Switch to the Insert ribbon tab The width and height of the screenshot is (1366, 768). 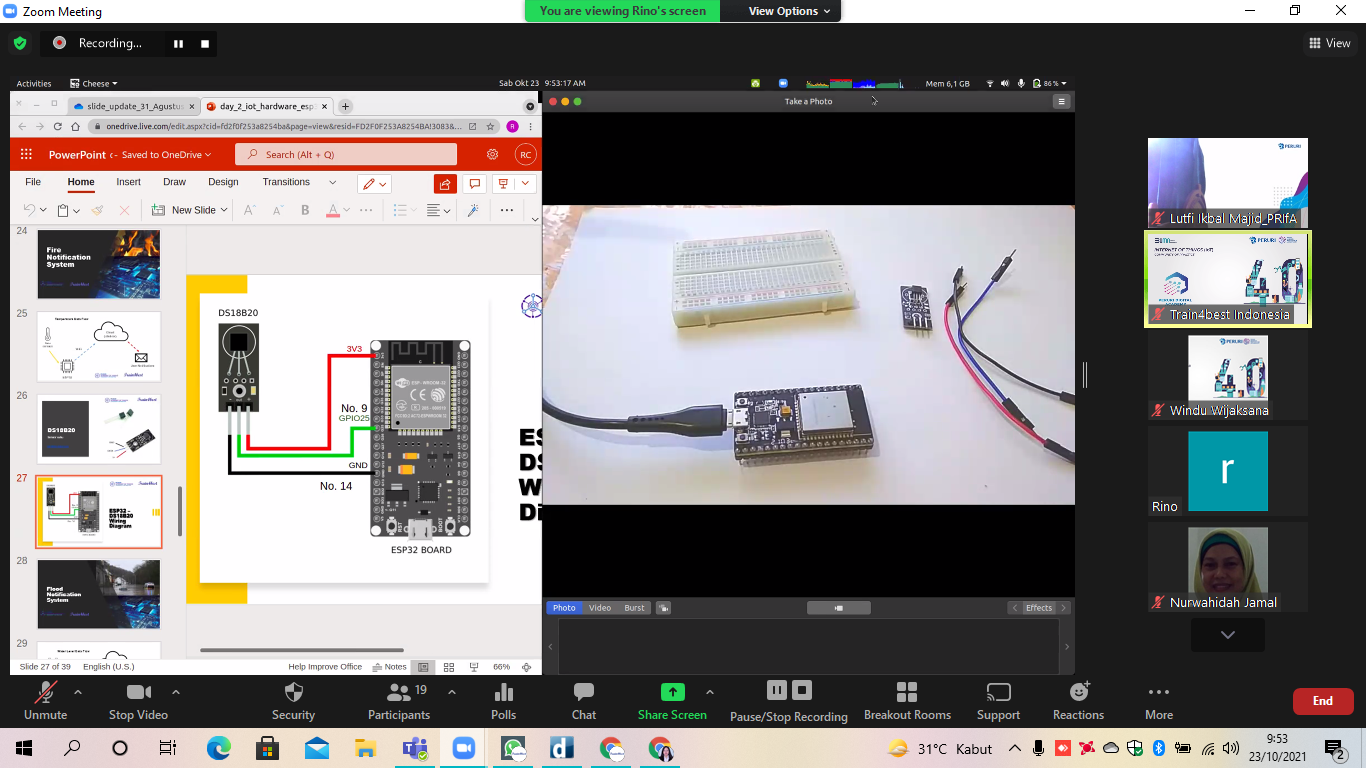[x=128, y=182]
